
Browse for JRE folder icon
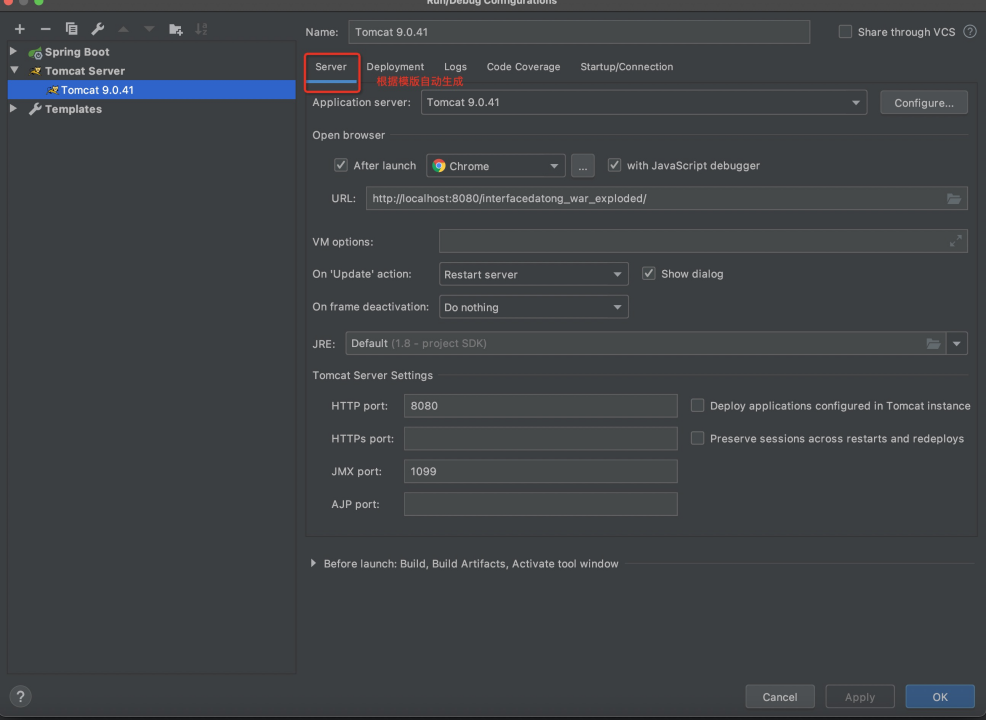933,343
